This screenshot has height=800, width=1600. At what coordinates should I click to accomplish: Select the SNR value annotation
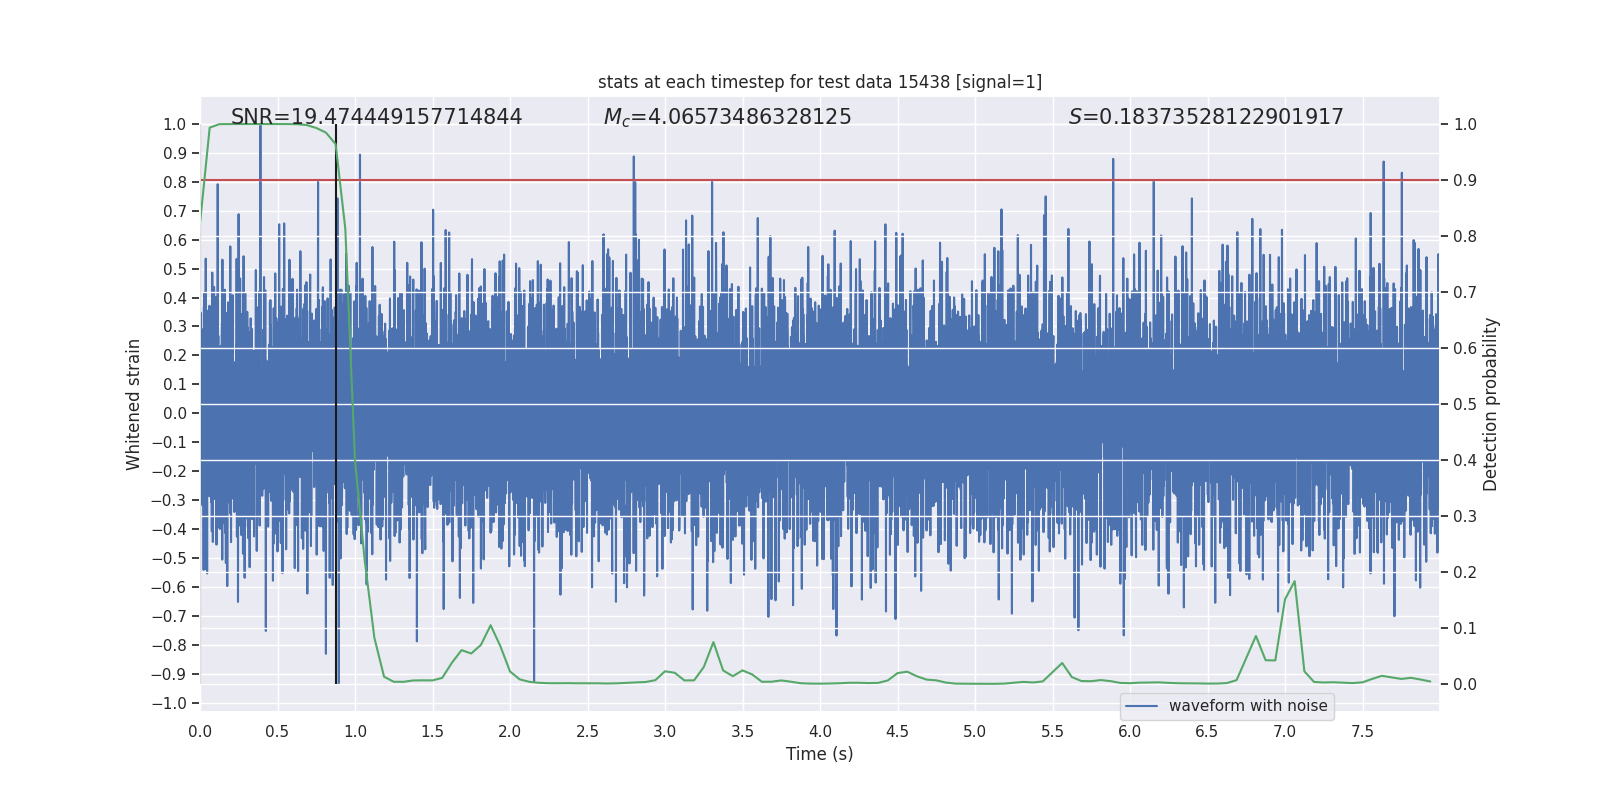pos(376,117)
